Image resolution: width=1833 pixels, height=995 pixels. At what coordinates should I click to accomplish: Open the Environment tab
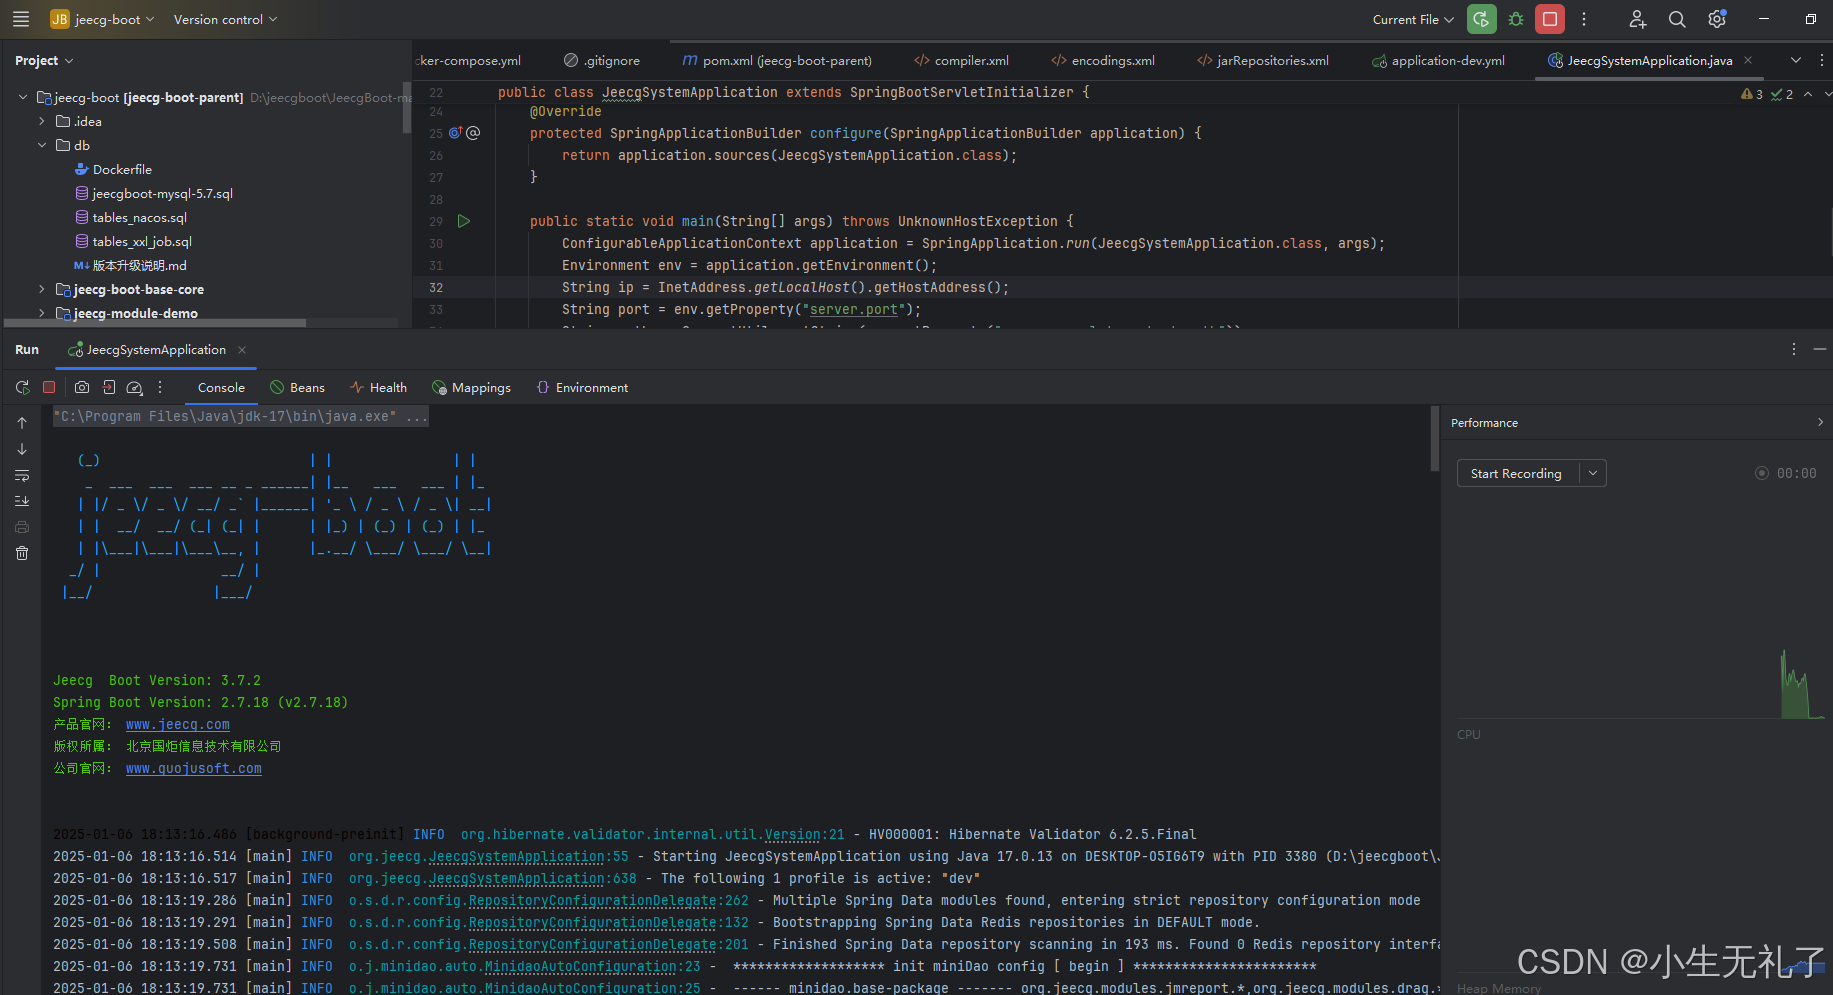click(583, 387)
